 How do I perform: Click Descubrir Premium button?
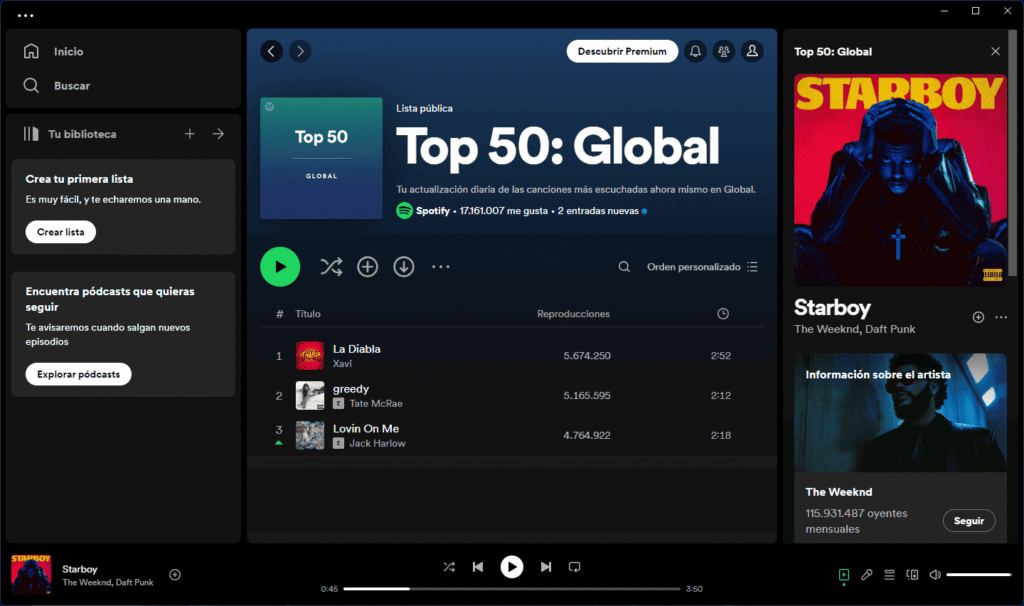[622, 51]
